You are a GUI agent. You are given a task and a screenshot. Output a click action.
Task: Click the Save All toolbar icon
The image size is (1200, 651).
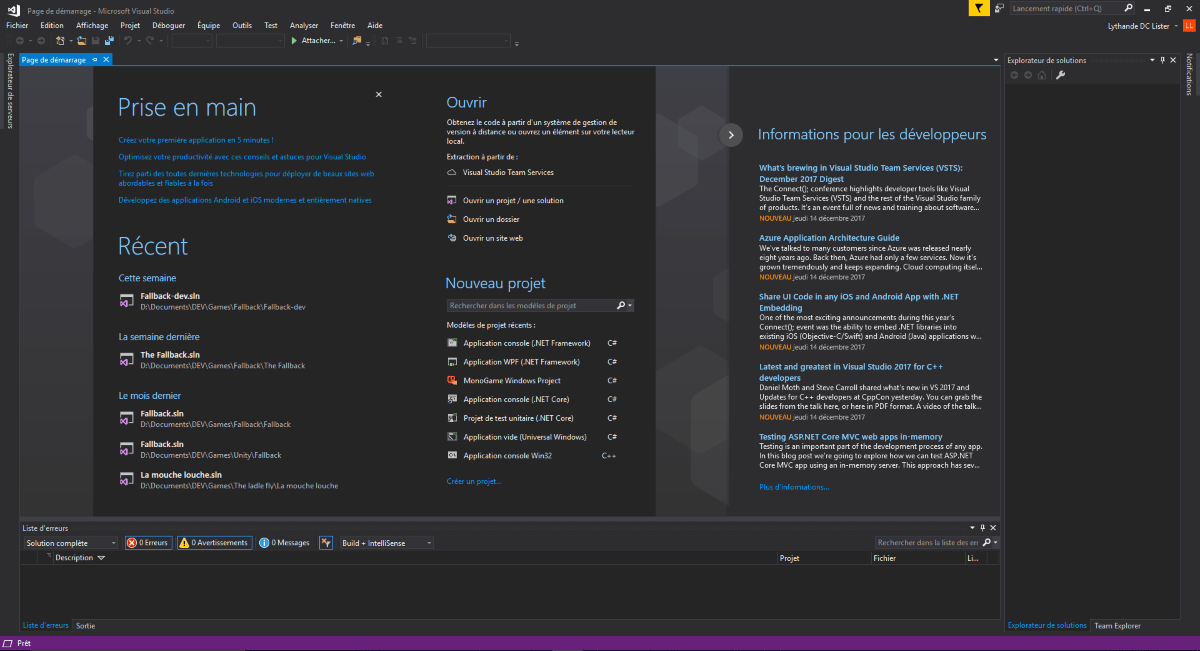(108, 41)
